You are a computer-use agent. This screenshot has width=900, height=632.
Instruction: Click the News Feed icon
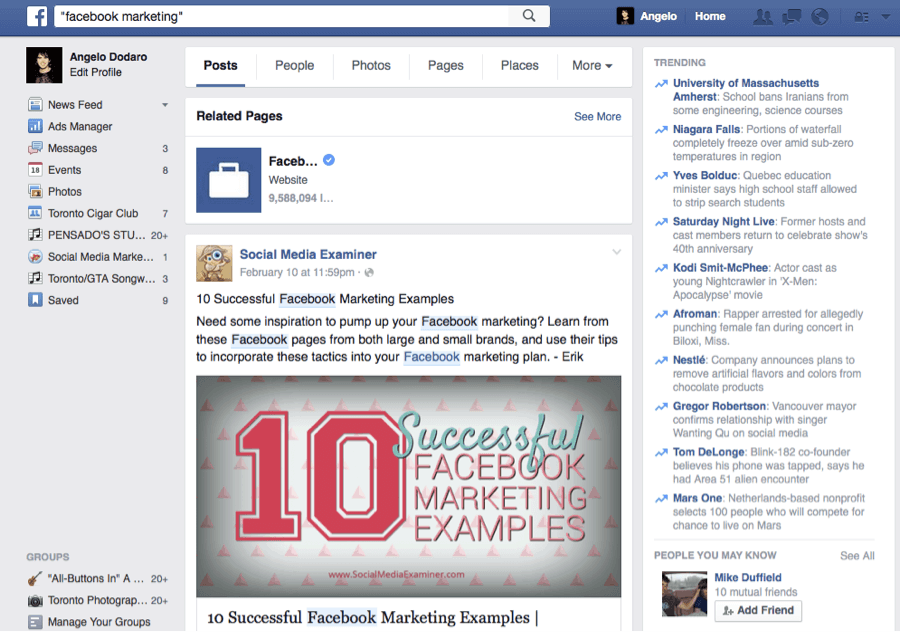(36, 104)
